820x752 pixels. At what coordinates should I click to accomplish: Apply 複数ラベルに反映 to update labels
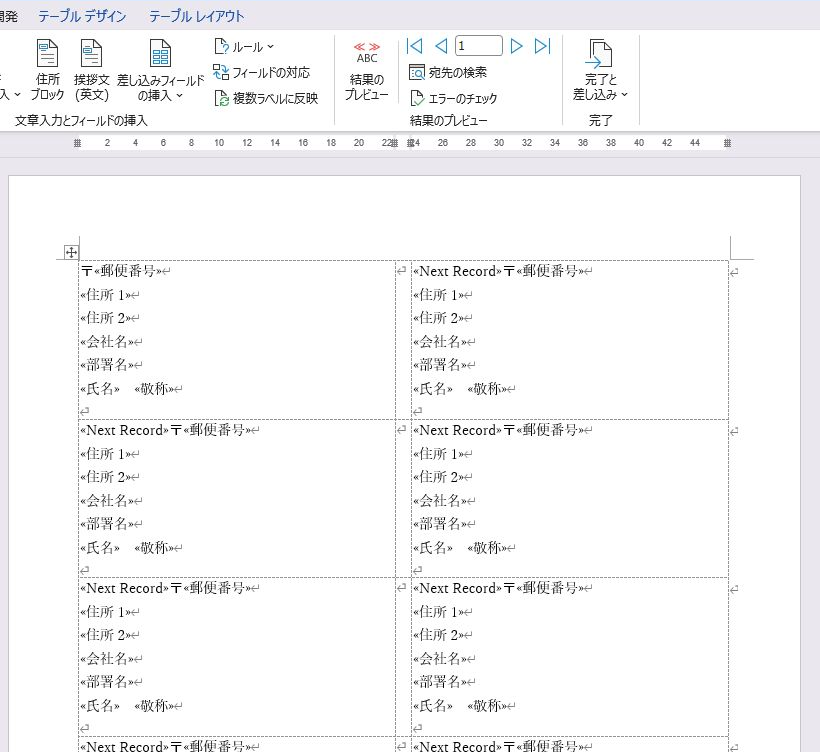pyautogui.click(x=266, y=98)
